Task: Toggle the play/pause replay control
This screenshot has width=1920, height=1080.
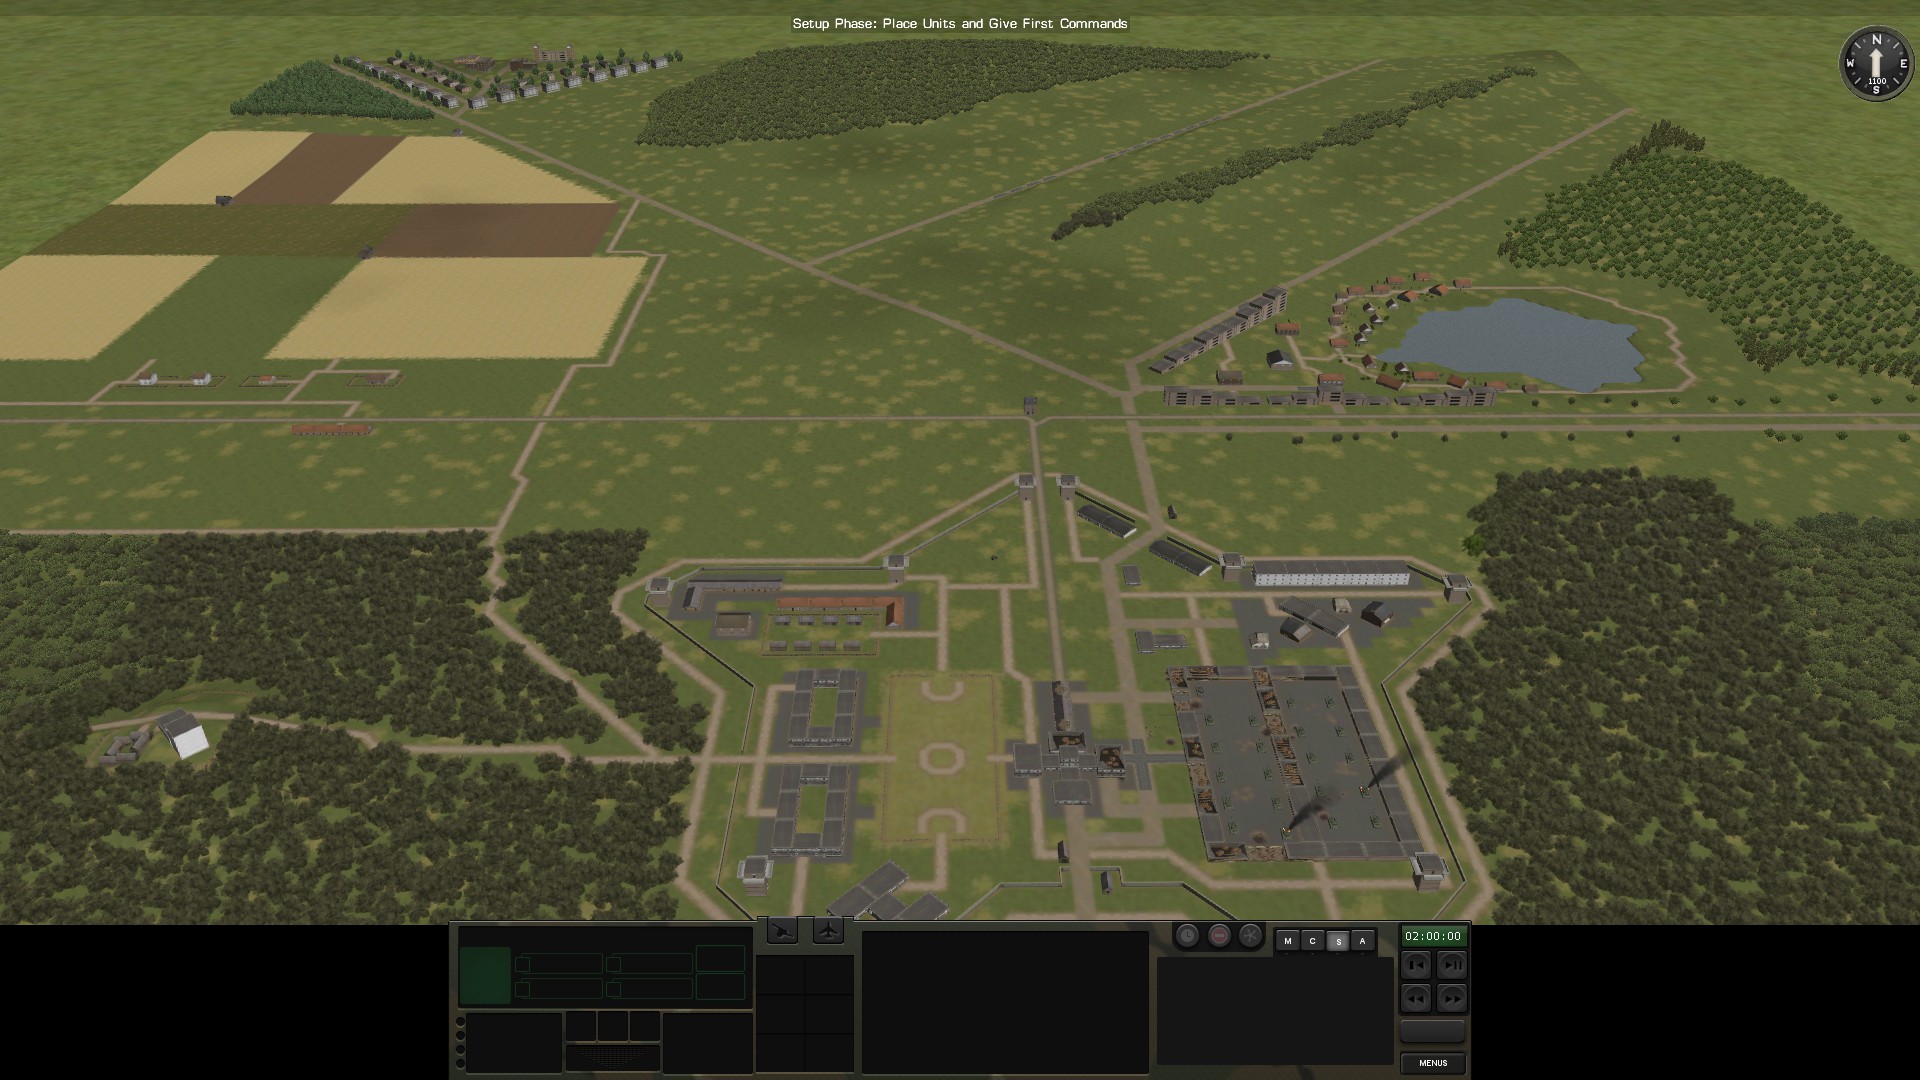Action: pyautogui.click(x=1452, y=965)
